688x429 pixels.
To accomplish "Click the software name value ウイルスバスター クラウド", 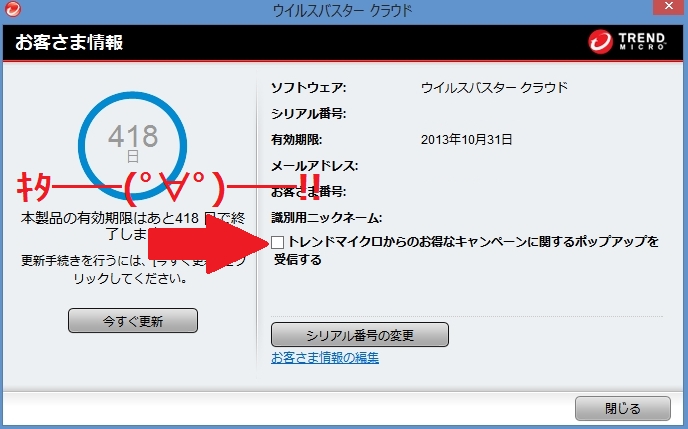I will coord(494,88).
